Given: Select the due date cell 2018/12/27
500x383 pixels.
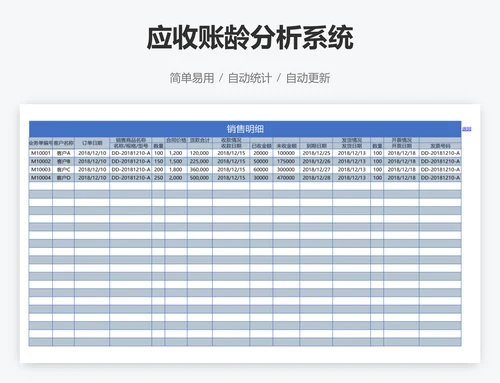Looking at the screenshot, I should click(316, 169).
